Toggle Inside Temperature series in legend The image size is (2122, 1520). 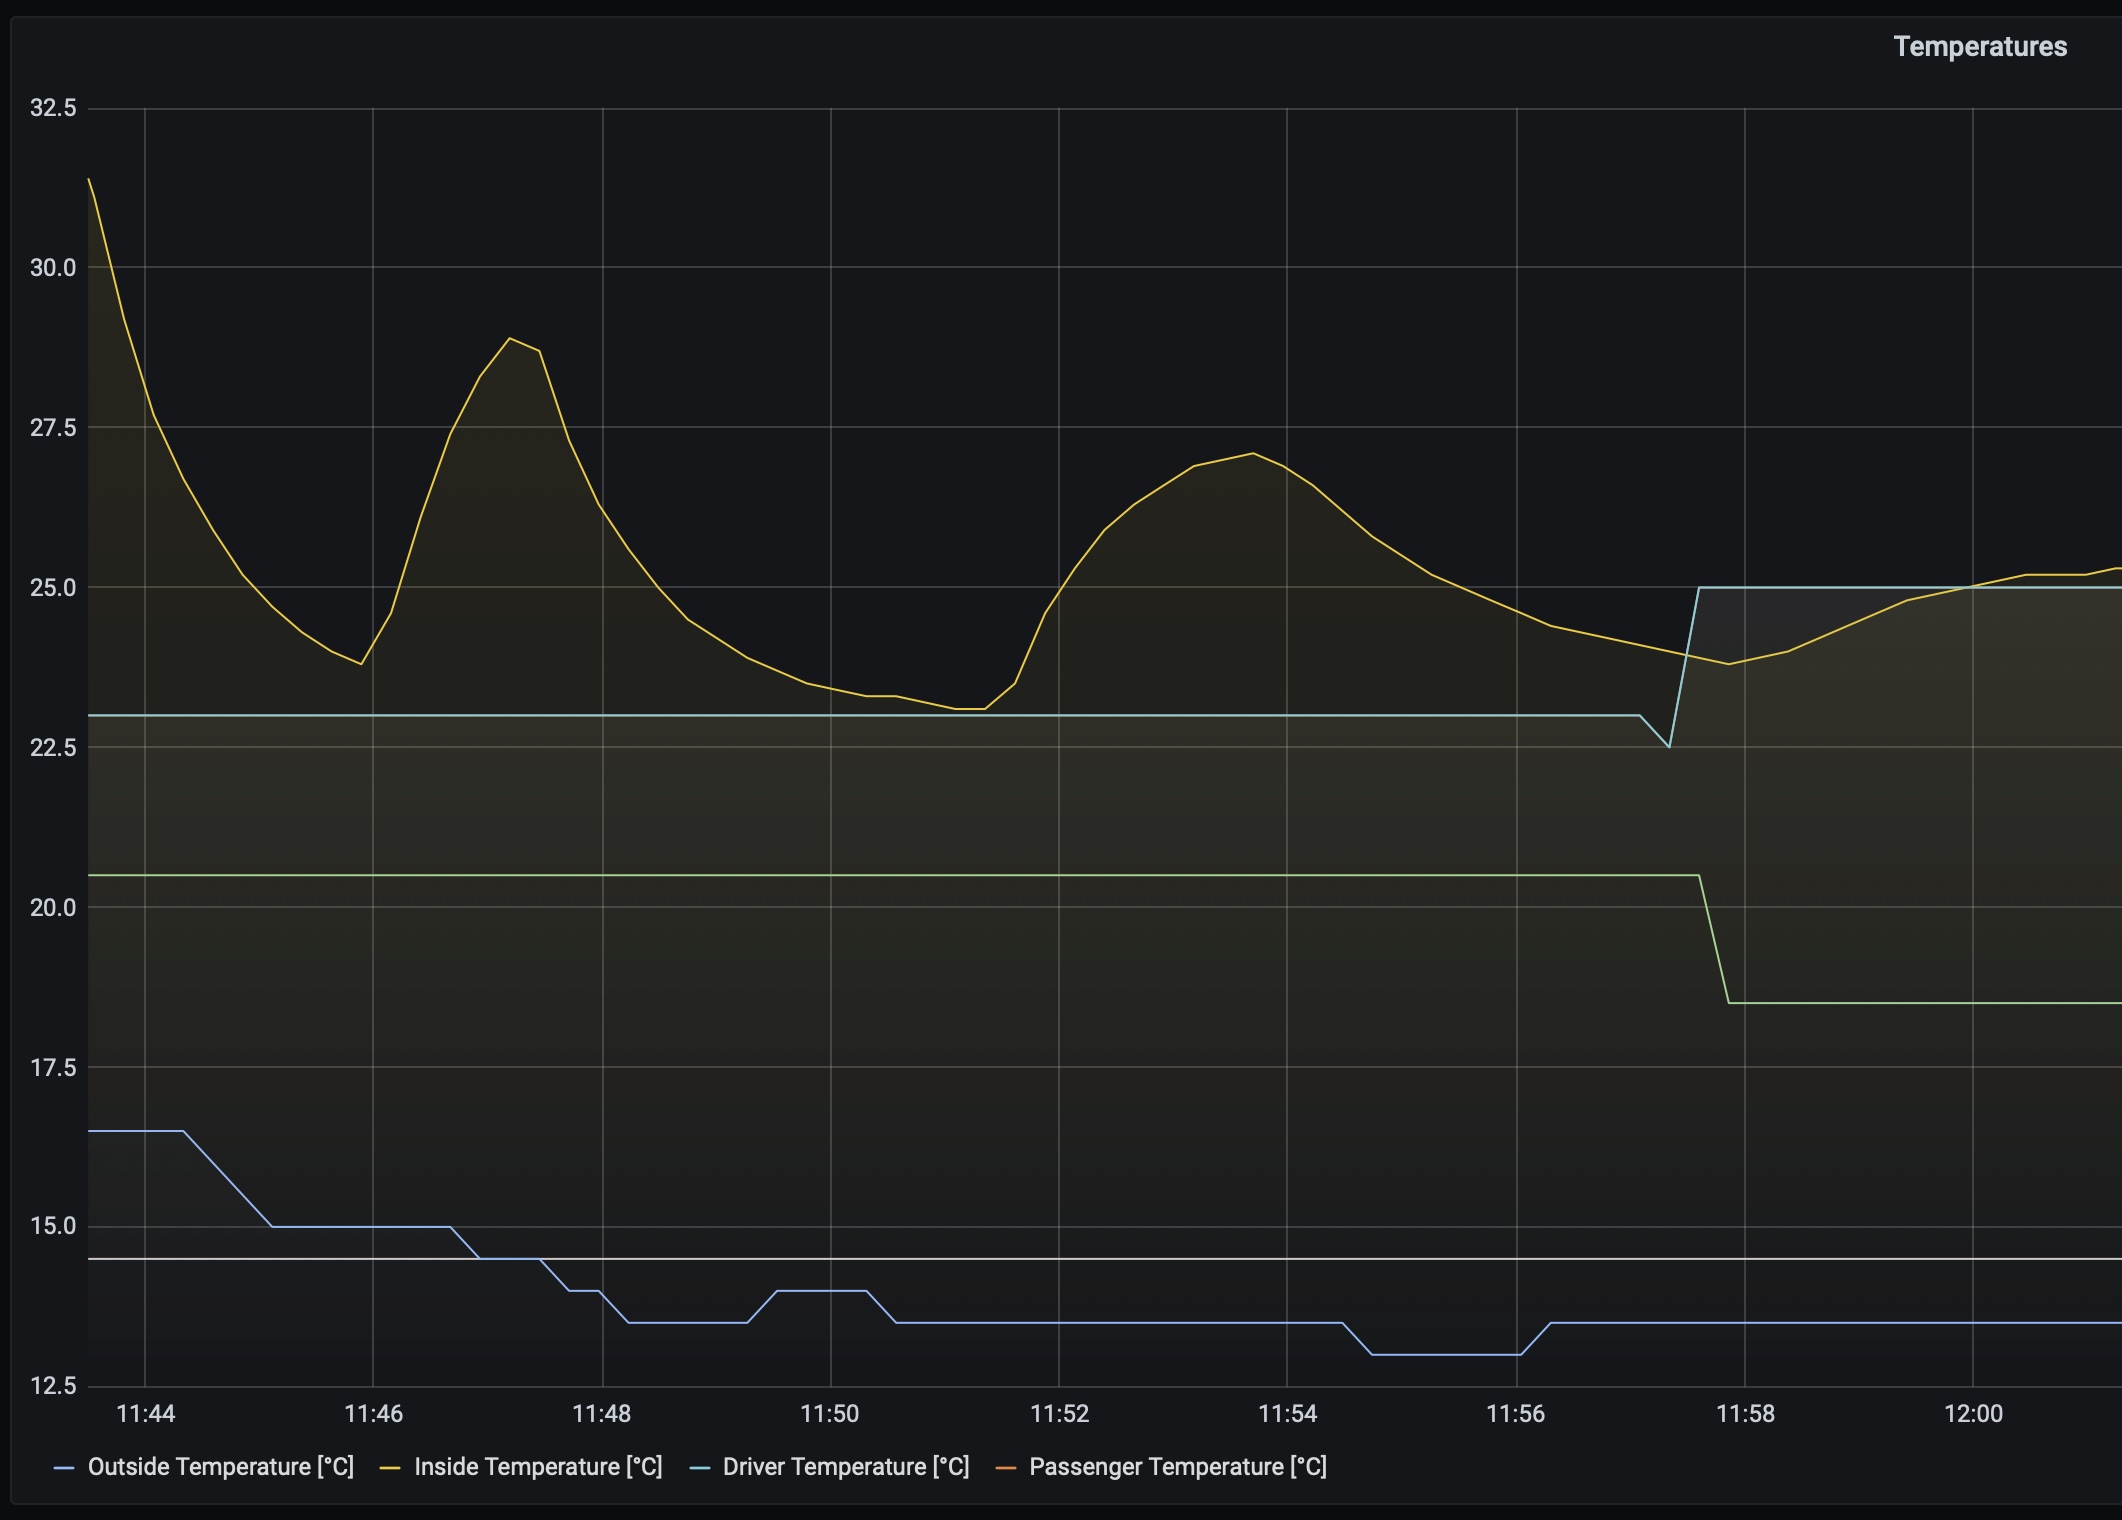pos(538,1467)
